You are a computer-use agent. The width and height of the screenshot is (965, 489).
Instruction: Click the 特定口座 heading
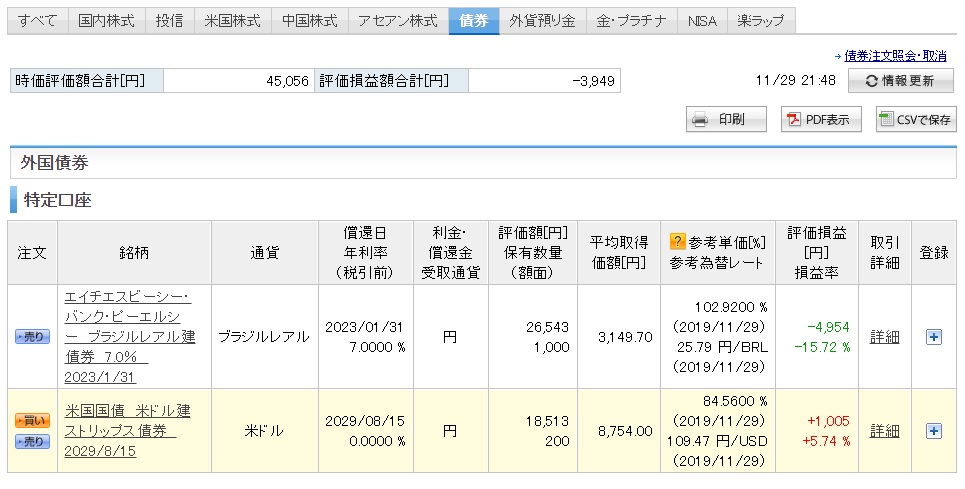pos(57,201)
